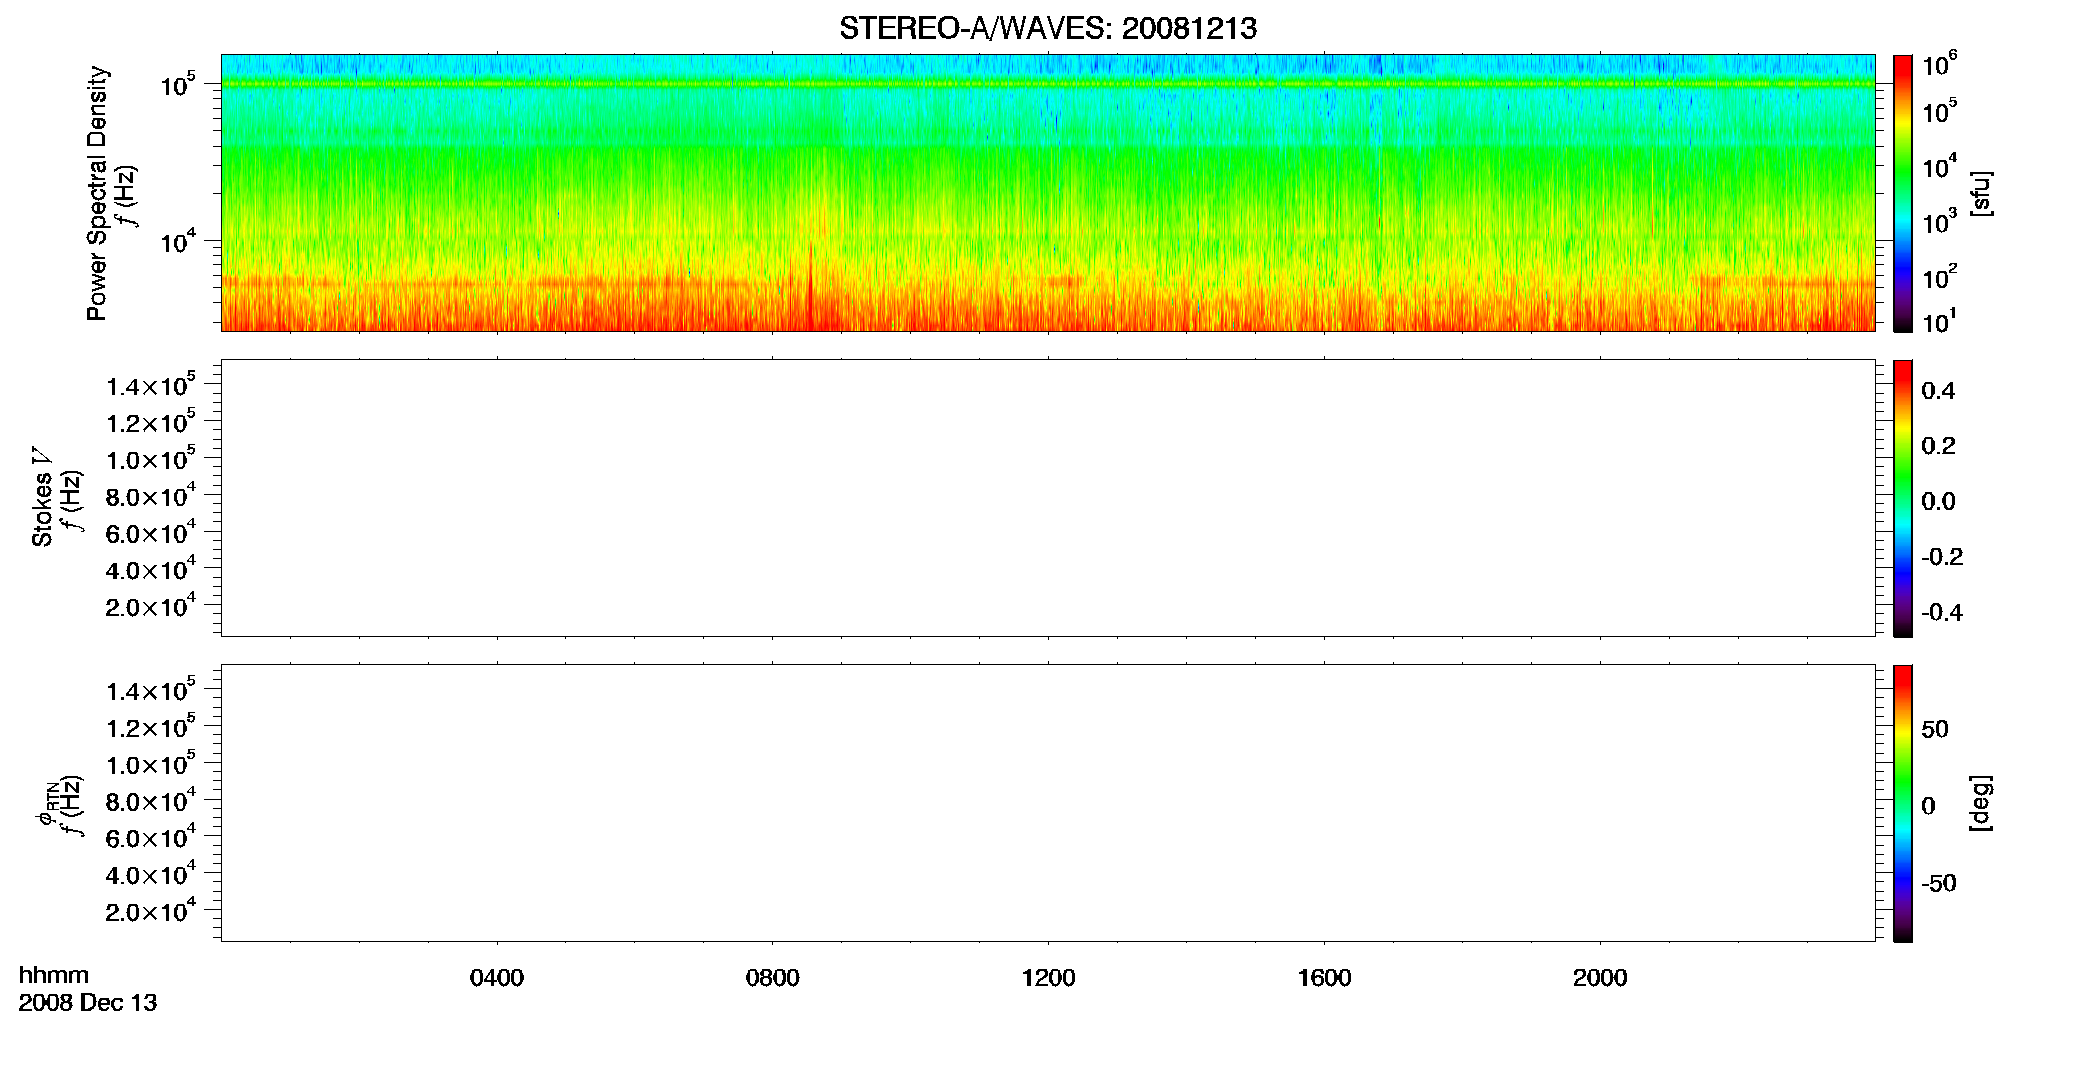
Task: Click the [sfu] colorbar unit label
Action: click(1982, 193)
